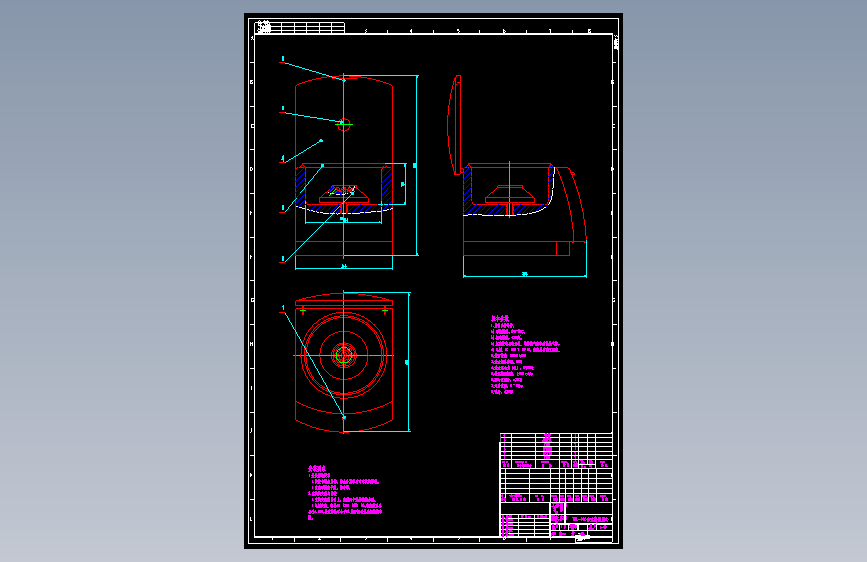The width and height of the screenshot is (867, 562).
Task: Select the top plan view with concentric circles
Action: (x=344, y=362)
